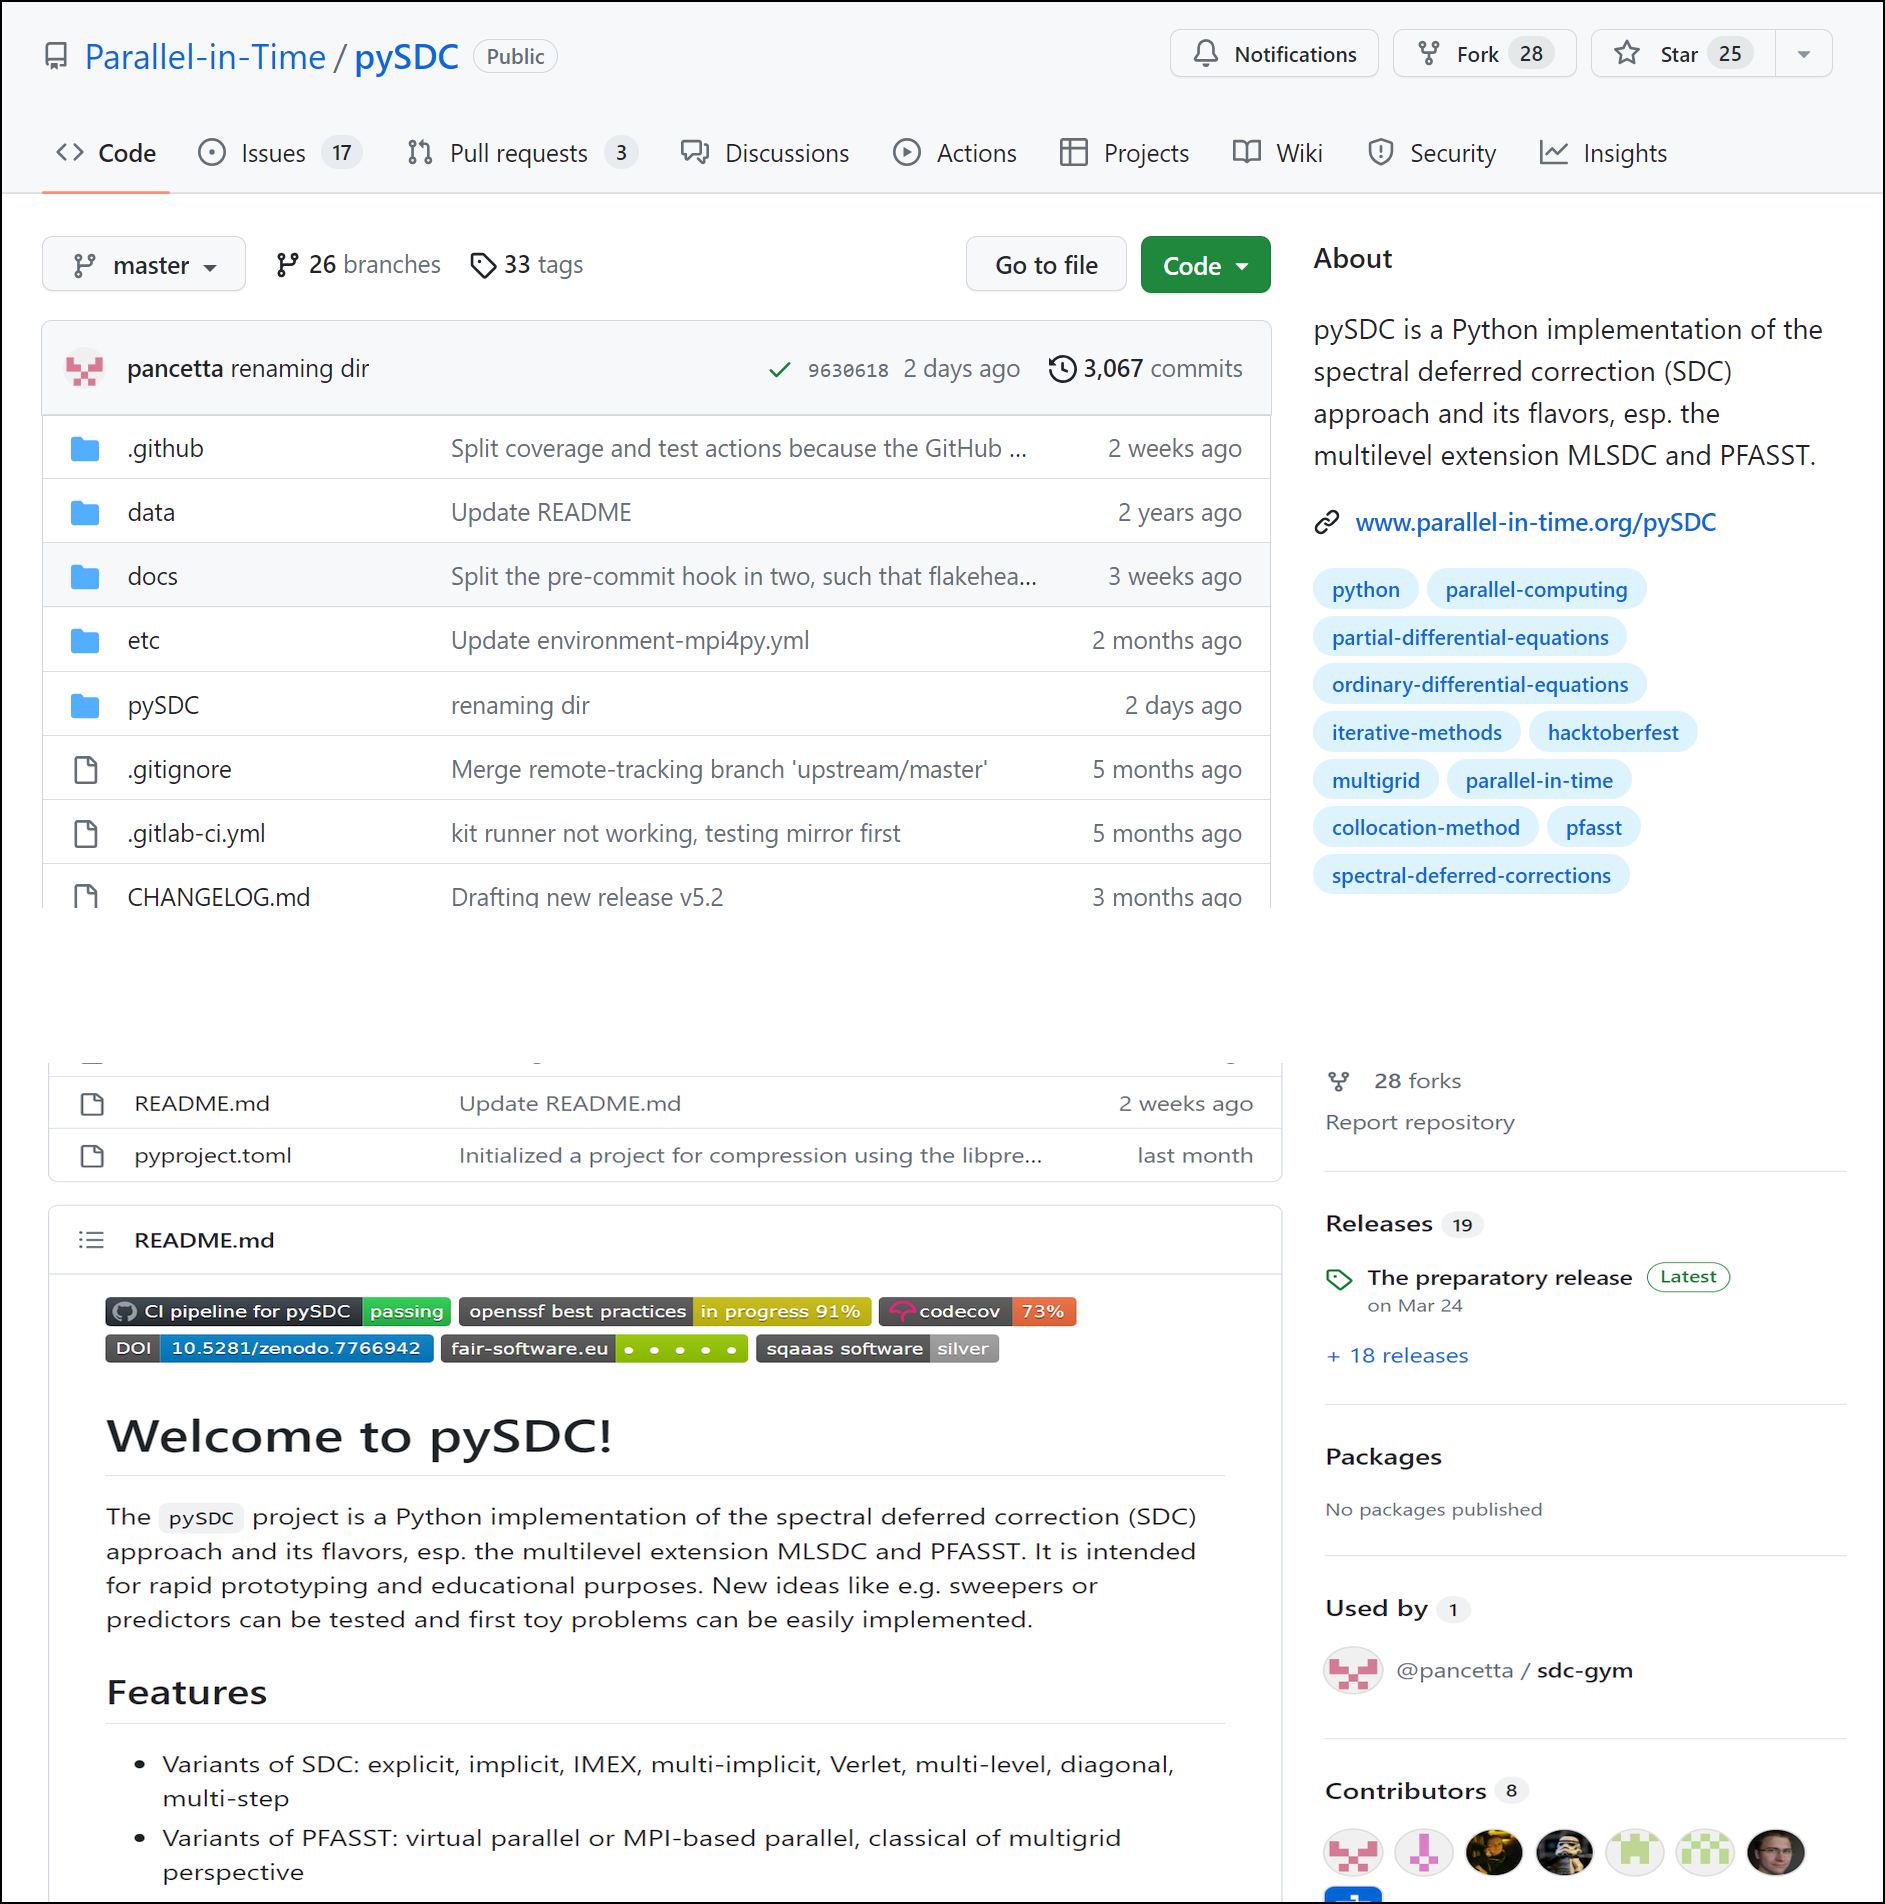Click the branches icon showing 26 branches
The image size is (1885, 1904).
click(x=287, y=265)
